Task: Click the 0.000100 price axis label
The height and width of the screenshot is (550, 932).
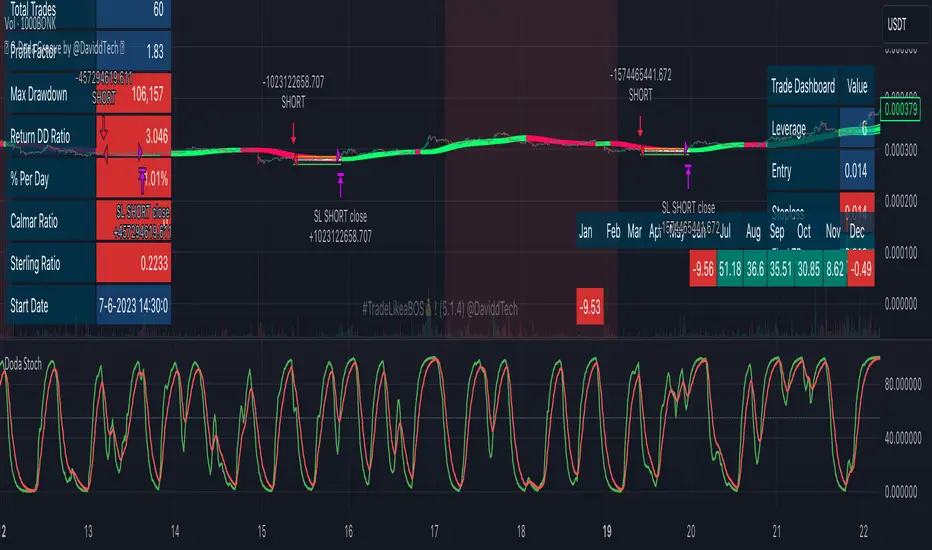Action: [900, 253]
